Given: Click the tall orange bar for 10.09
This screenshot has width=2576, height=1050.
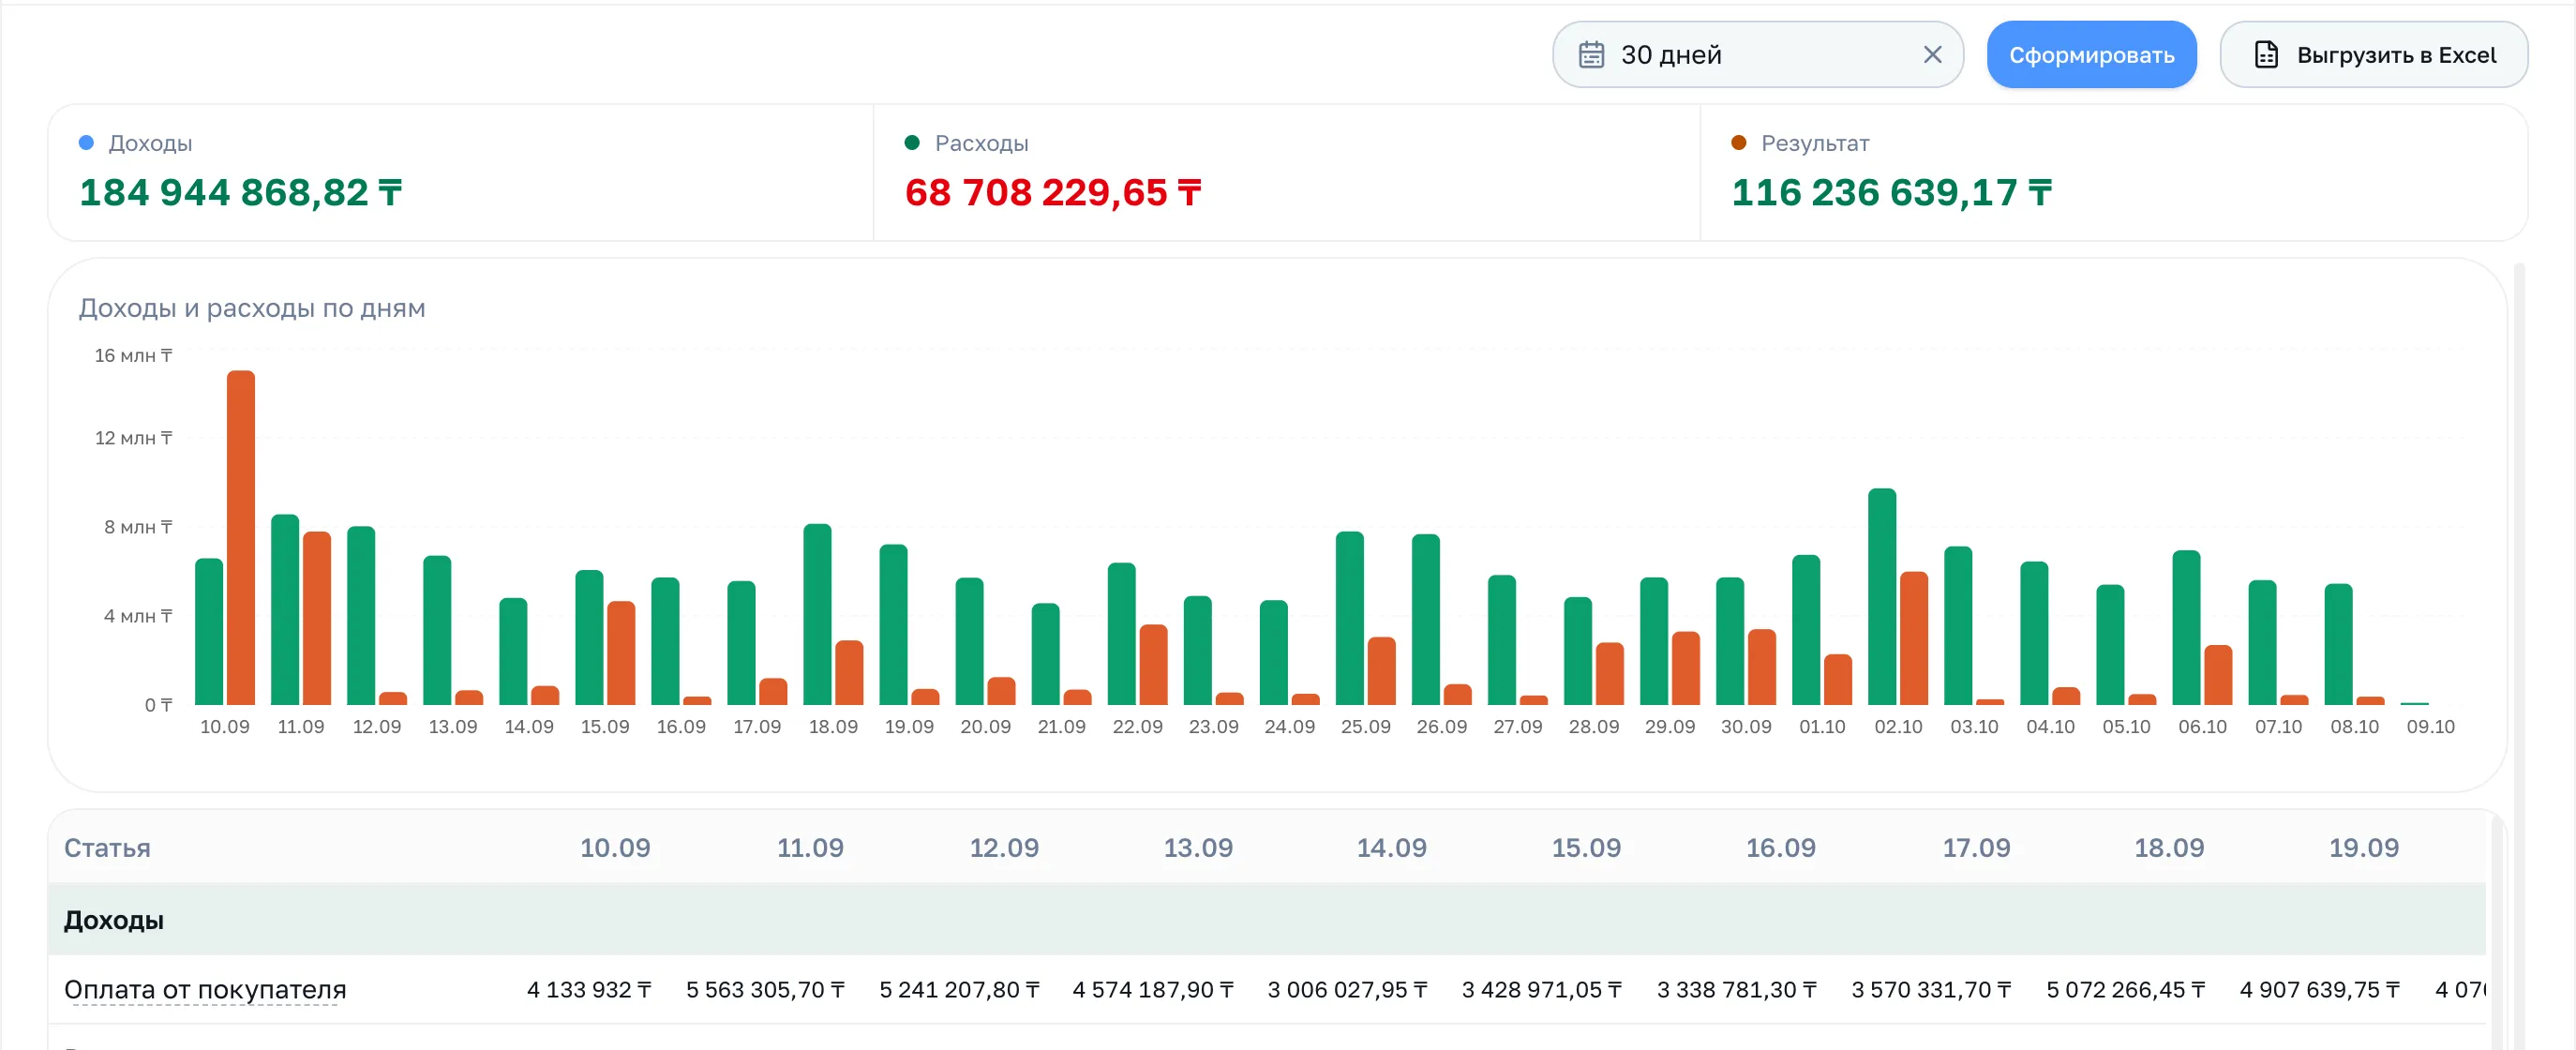Looking at the screenshot, I should pyautogui.click(x=240, y=538).
